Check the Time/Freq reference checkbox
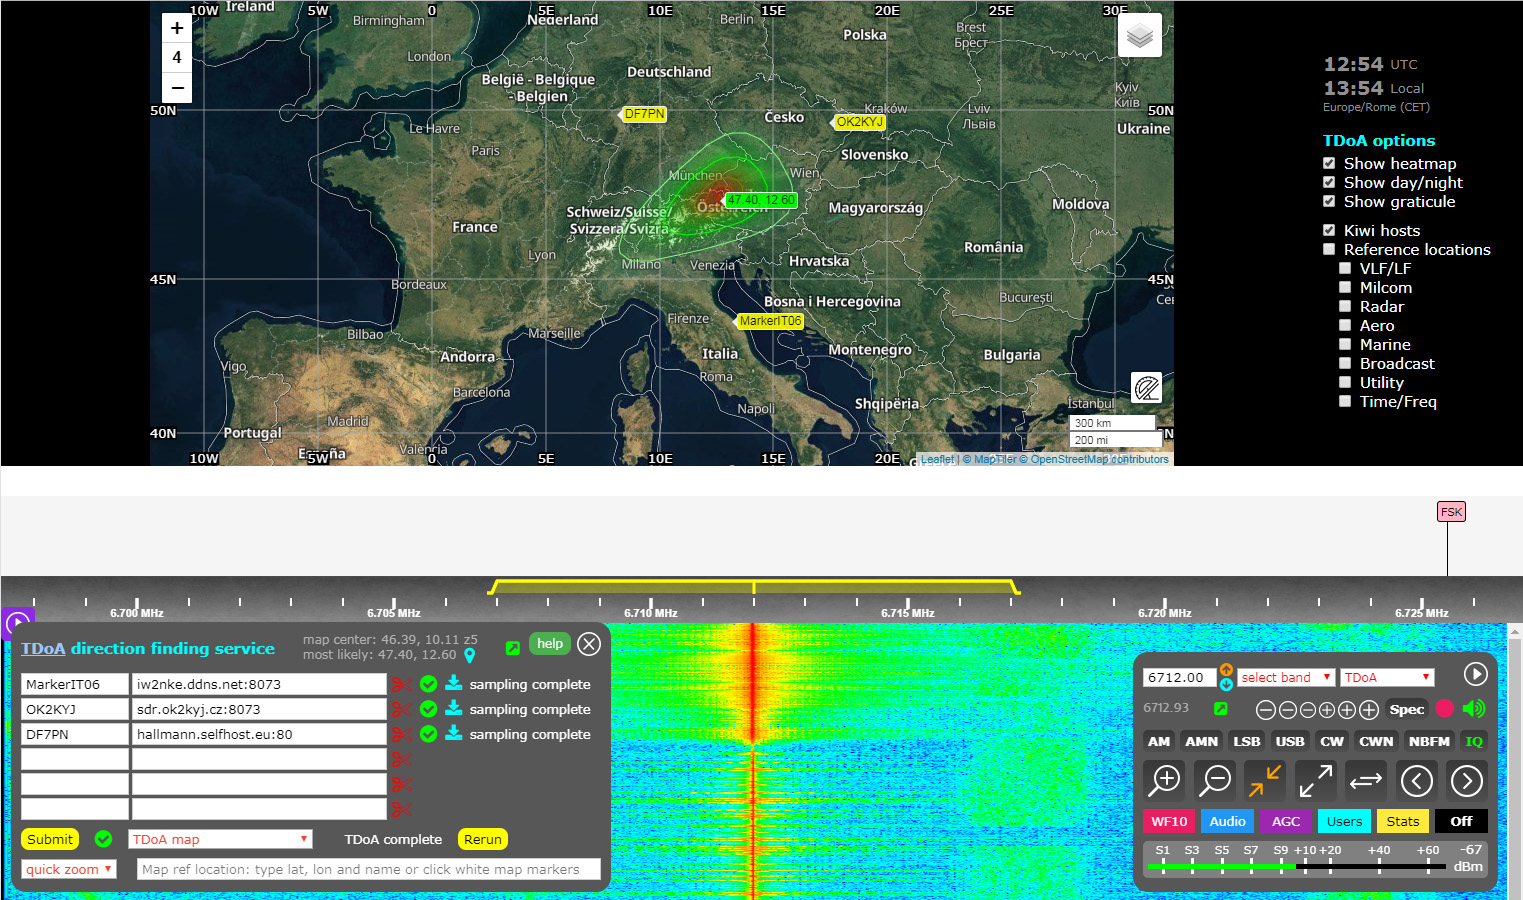This screenshot has width=1523, height=900. click(1345, 401)
